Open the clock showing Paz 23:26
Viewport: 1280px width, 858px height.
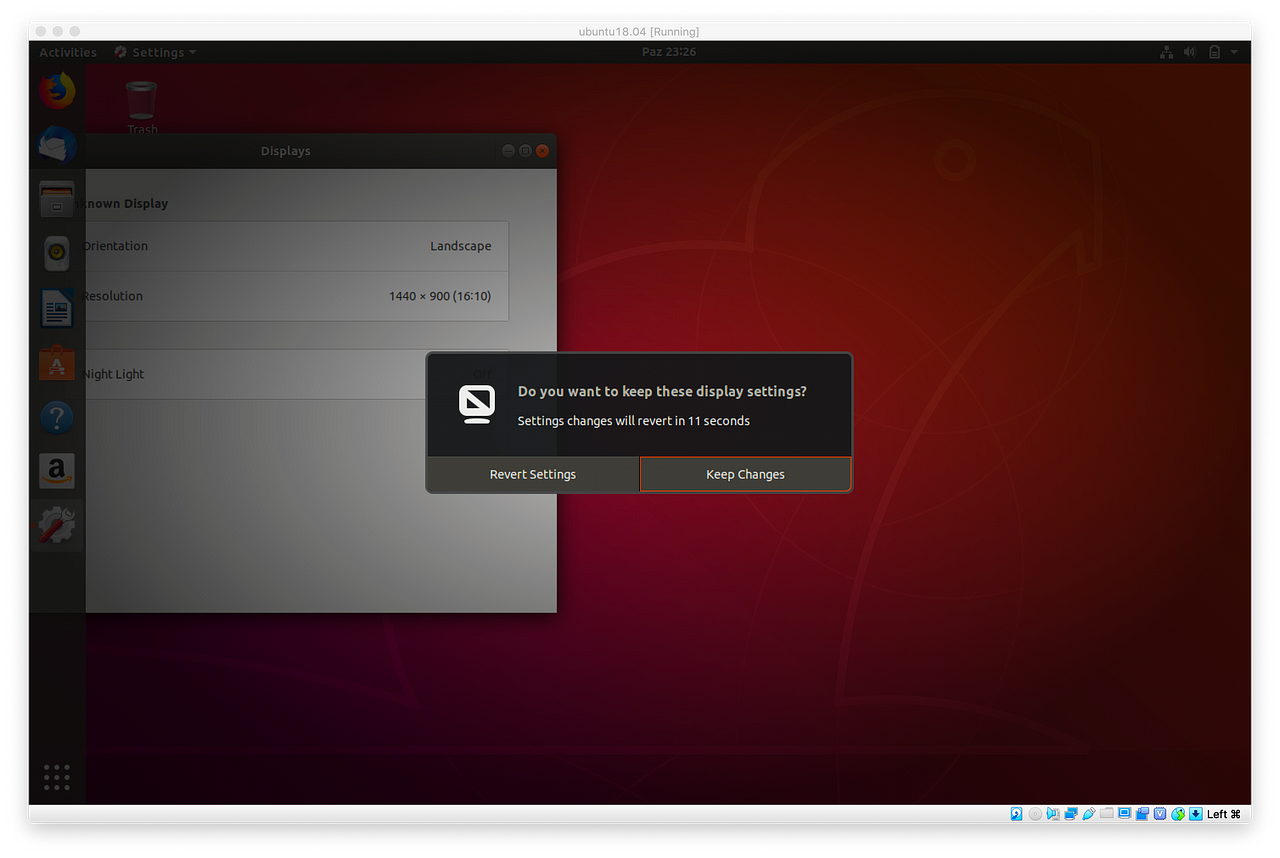[x=668, y=52]
